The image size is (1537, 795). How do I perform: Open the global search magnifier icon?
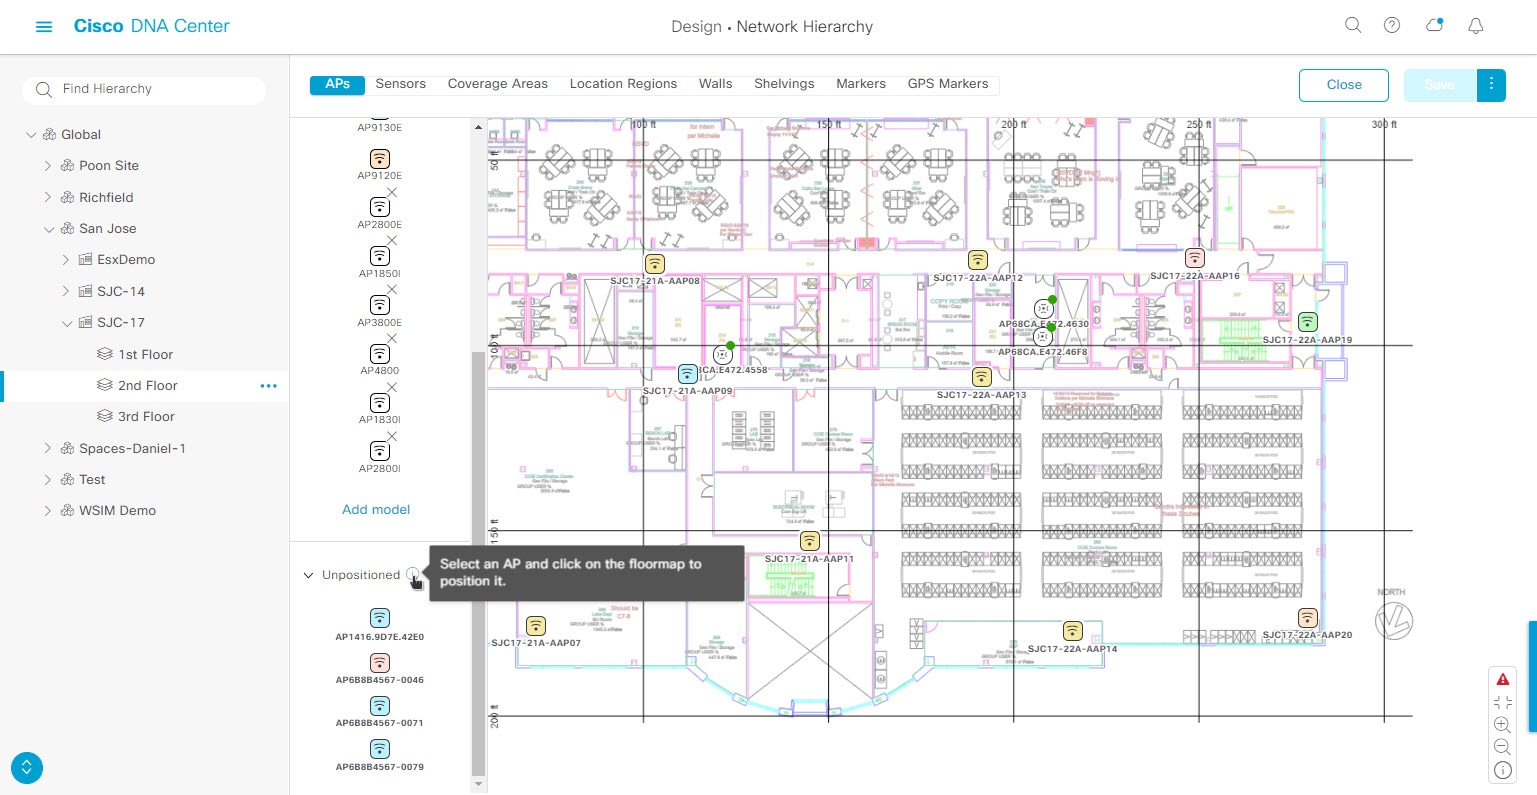tap(1353, 26)
